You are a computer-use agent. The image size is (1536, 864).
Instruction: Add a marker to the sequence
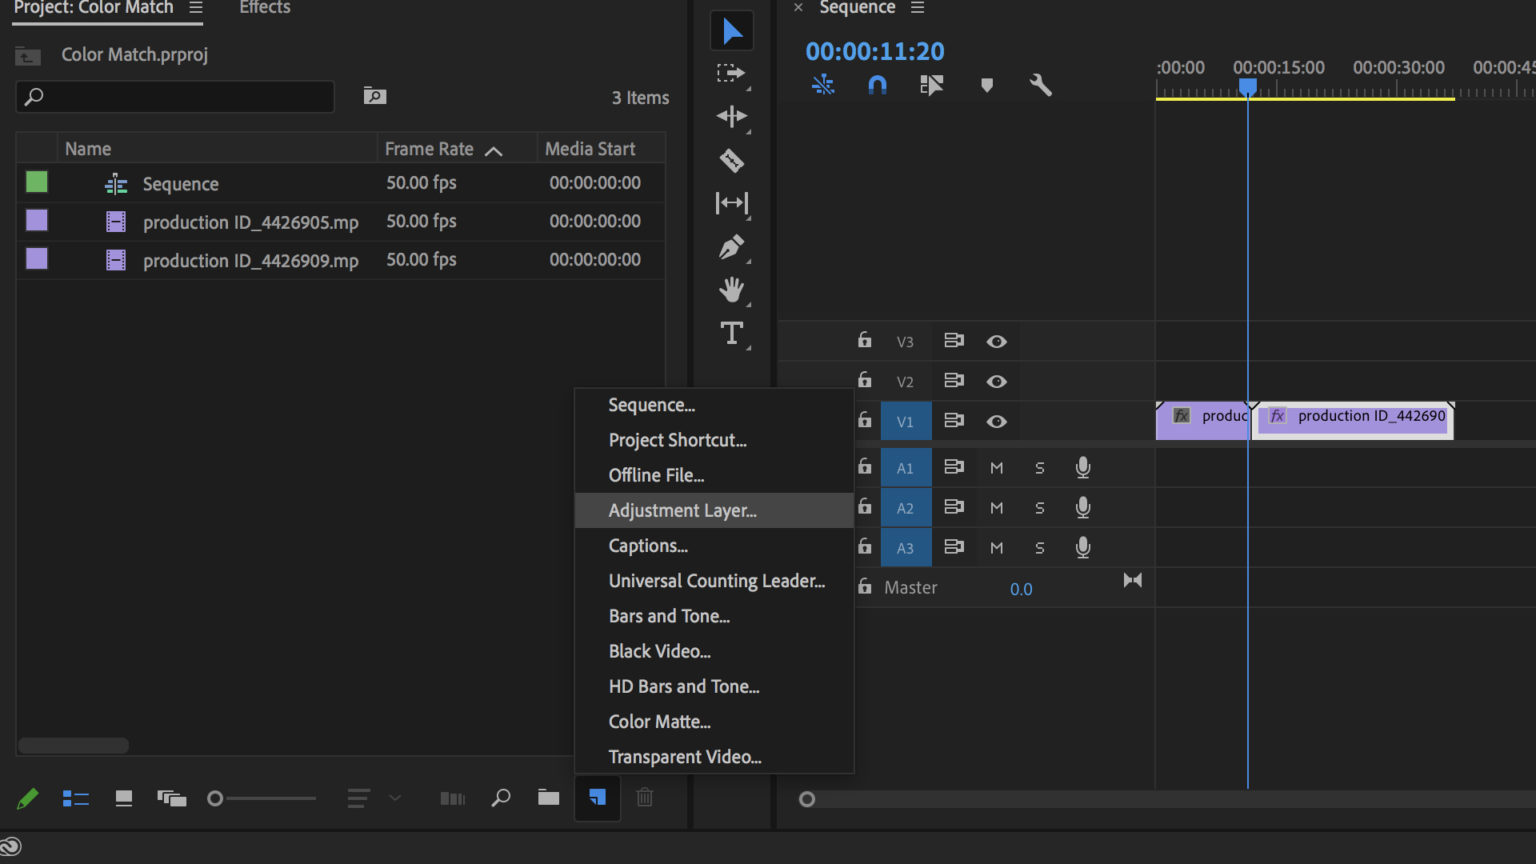[986, 85]
